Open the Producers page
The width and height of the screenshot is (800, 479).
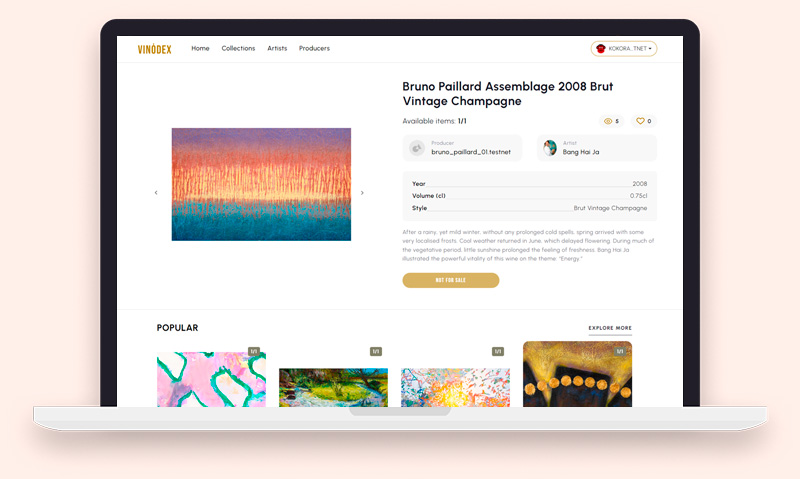tap(314, 48)
